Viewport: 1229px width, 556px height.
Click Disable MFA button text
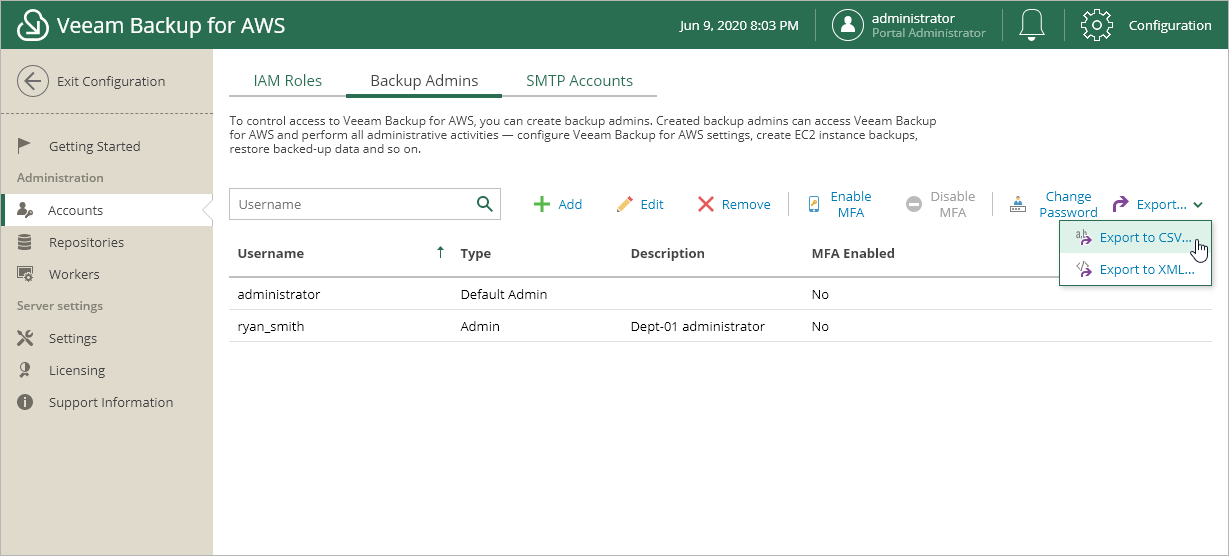953,204
